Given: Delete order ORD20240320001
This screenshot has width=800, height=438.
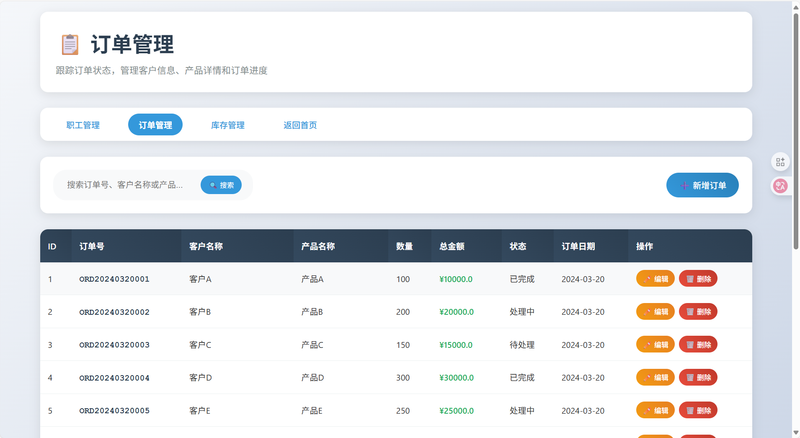Looking at the screenshot, I should pyautogui.click(x=698, y=279).
